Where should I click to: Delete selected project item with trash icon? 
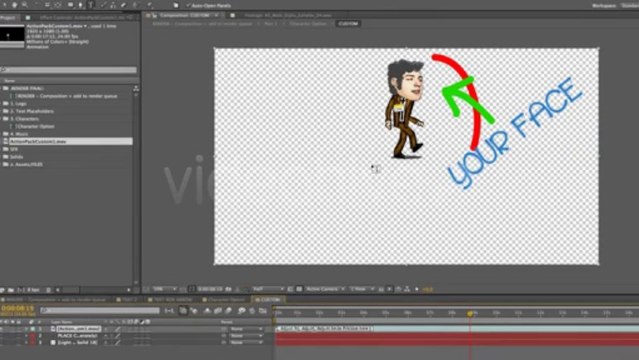pos(48,290)
